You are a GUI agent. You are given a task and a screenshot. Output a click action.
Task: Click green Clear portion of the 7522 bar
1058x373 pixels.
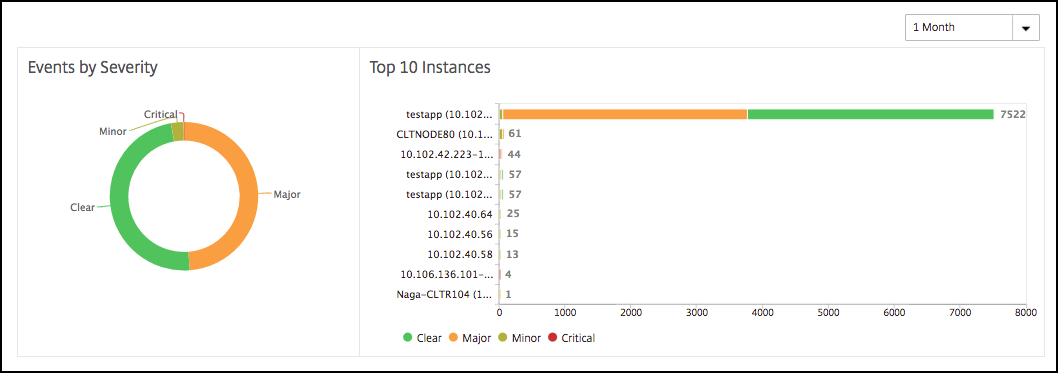870,114
